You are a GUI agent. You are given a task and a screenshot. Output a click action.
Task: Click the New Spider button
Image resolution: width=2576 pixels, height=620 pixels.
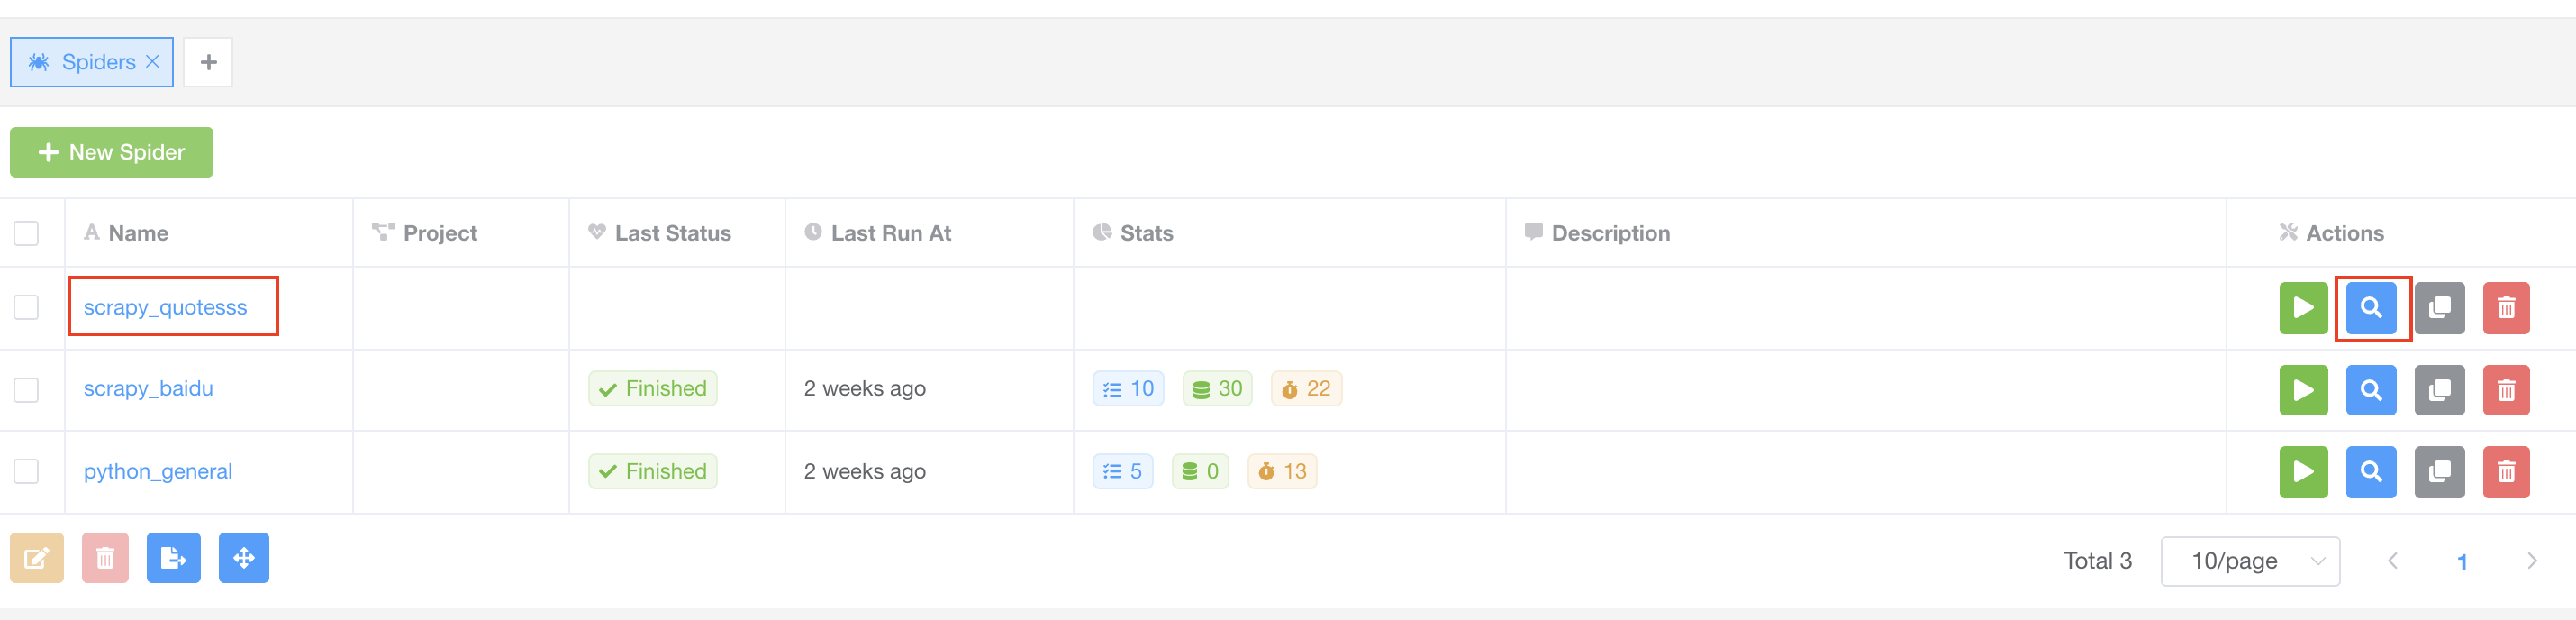pyautogui.click(x=111, y=152)
